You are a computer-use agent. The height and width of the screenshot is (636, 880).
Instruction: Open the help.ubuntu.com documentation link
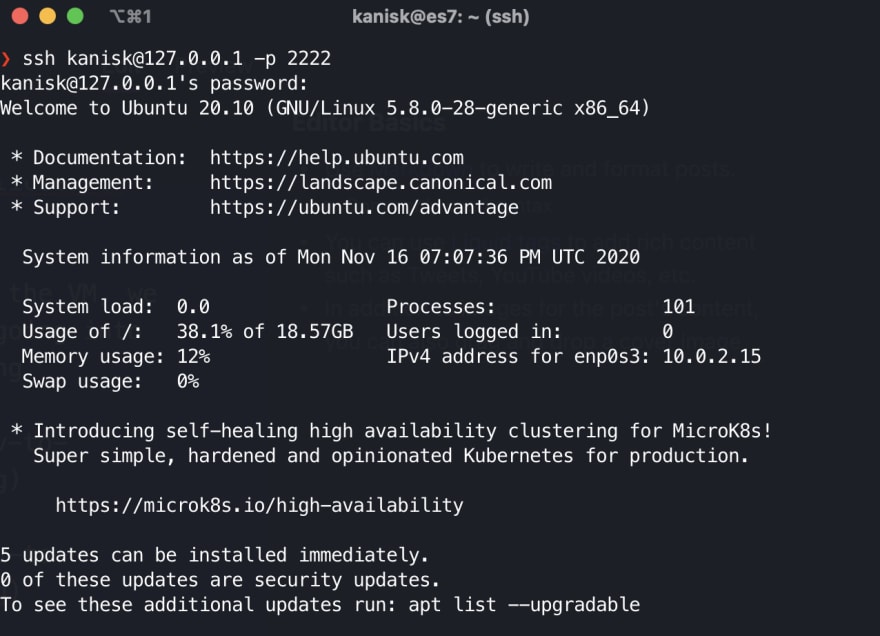coord(337,158)
